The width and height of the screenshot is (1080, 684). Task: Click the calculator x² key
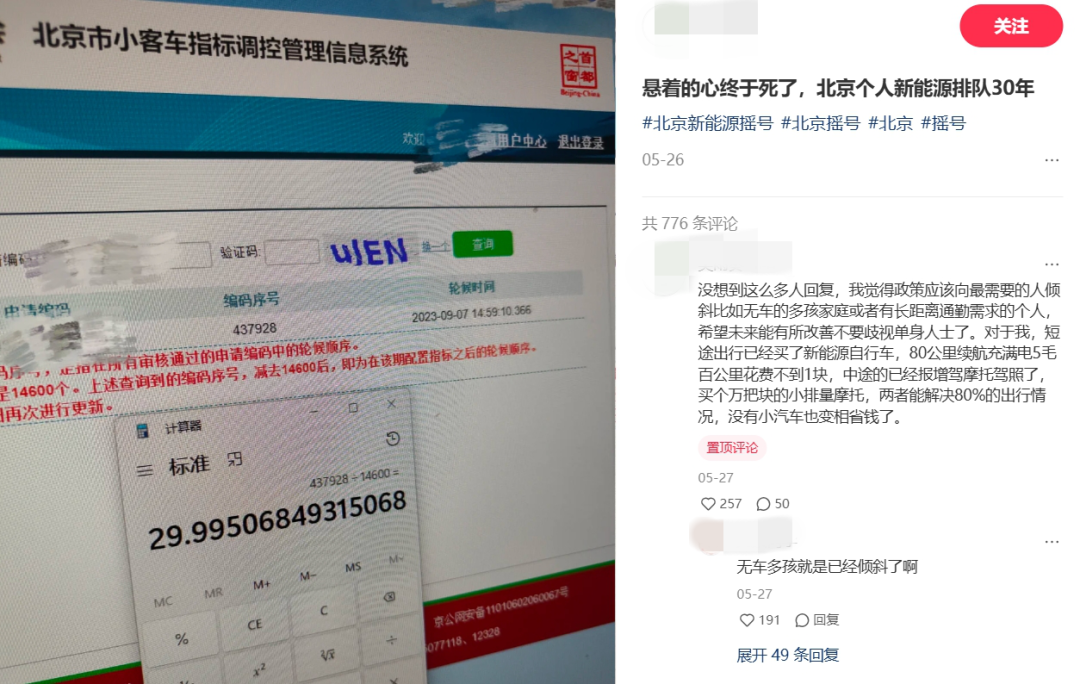[259, 670]
